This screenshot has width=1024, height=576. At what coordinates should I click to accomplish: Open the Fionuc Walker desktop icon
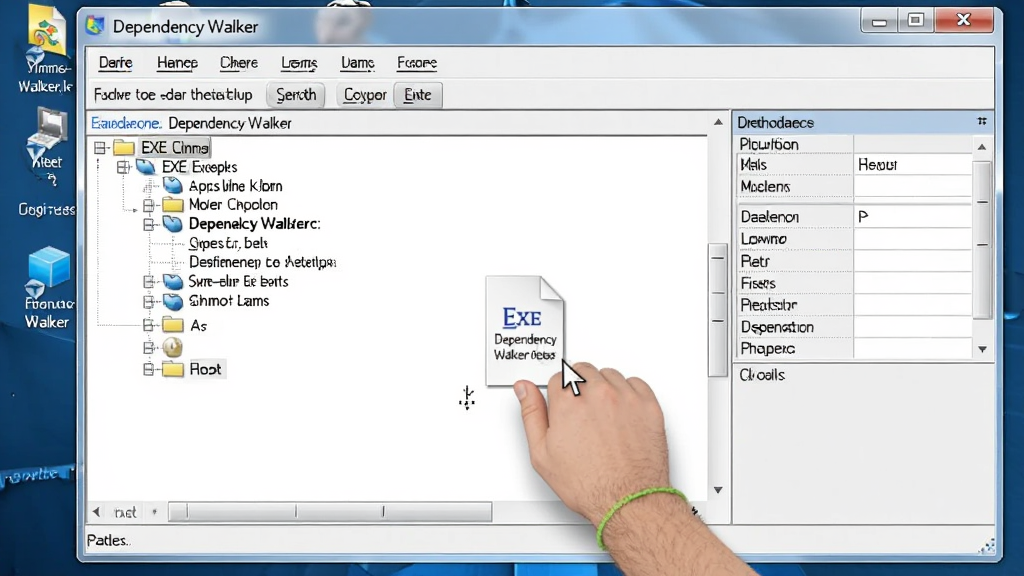(47, 287)
